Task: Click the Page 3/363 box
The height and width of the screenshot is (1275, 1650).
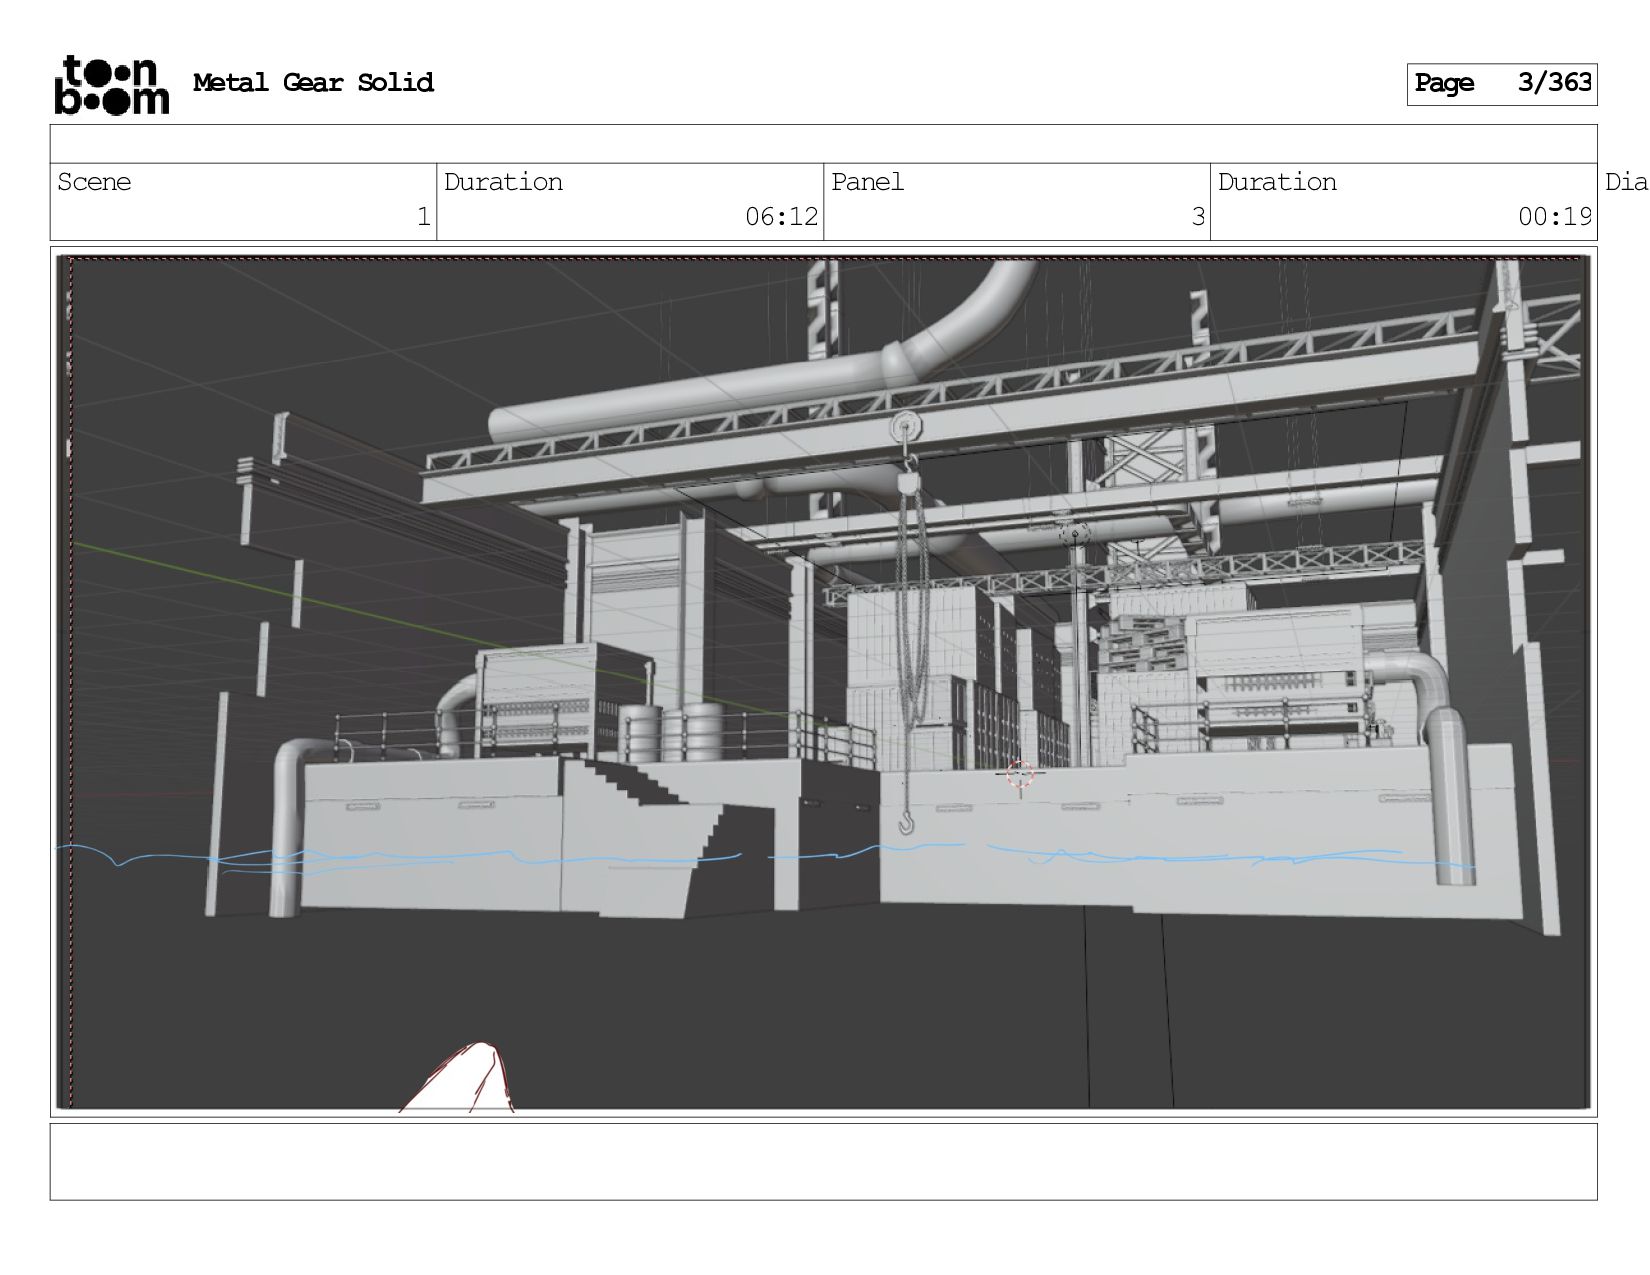Action: [x=1502, y=84]
